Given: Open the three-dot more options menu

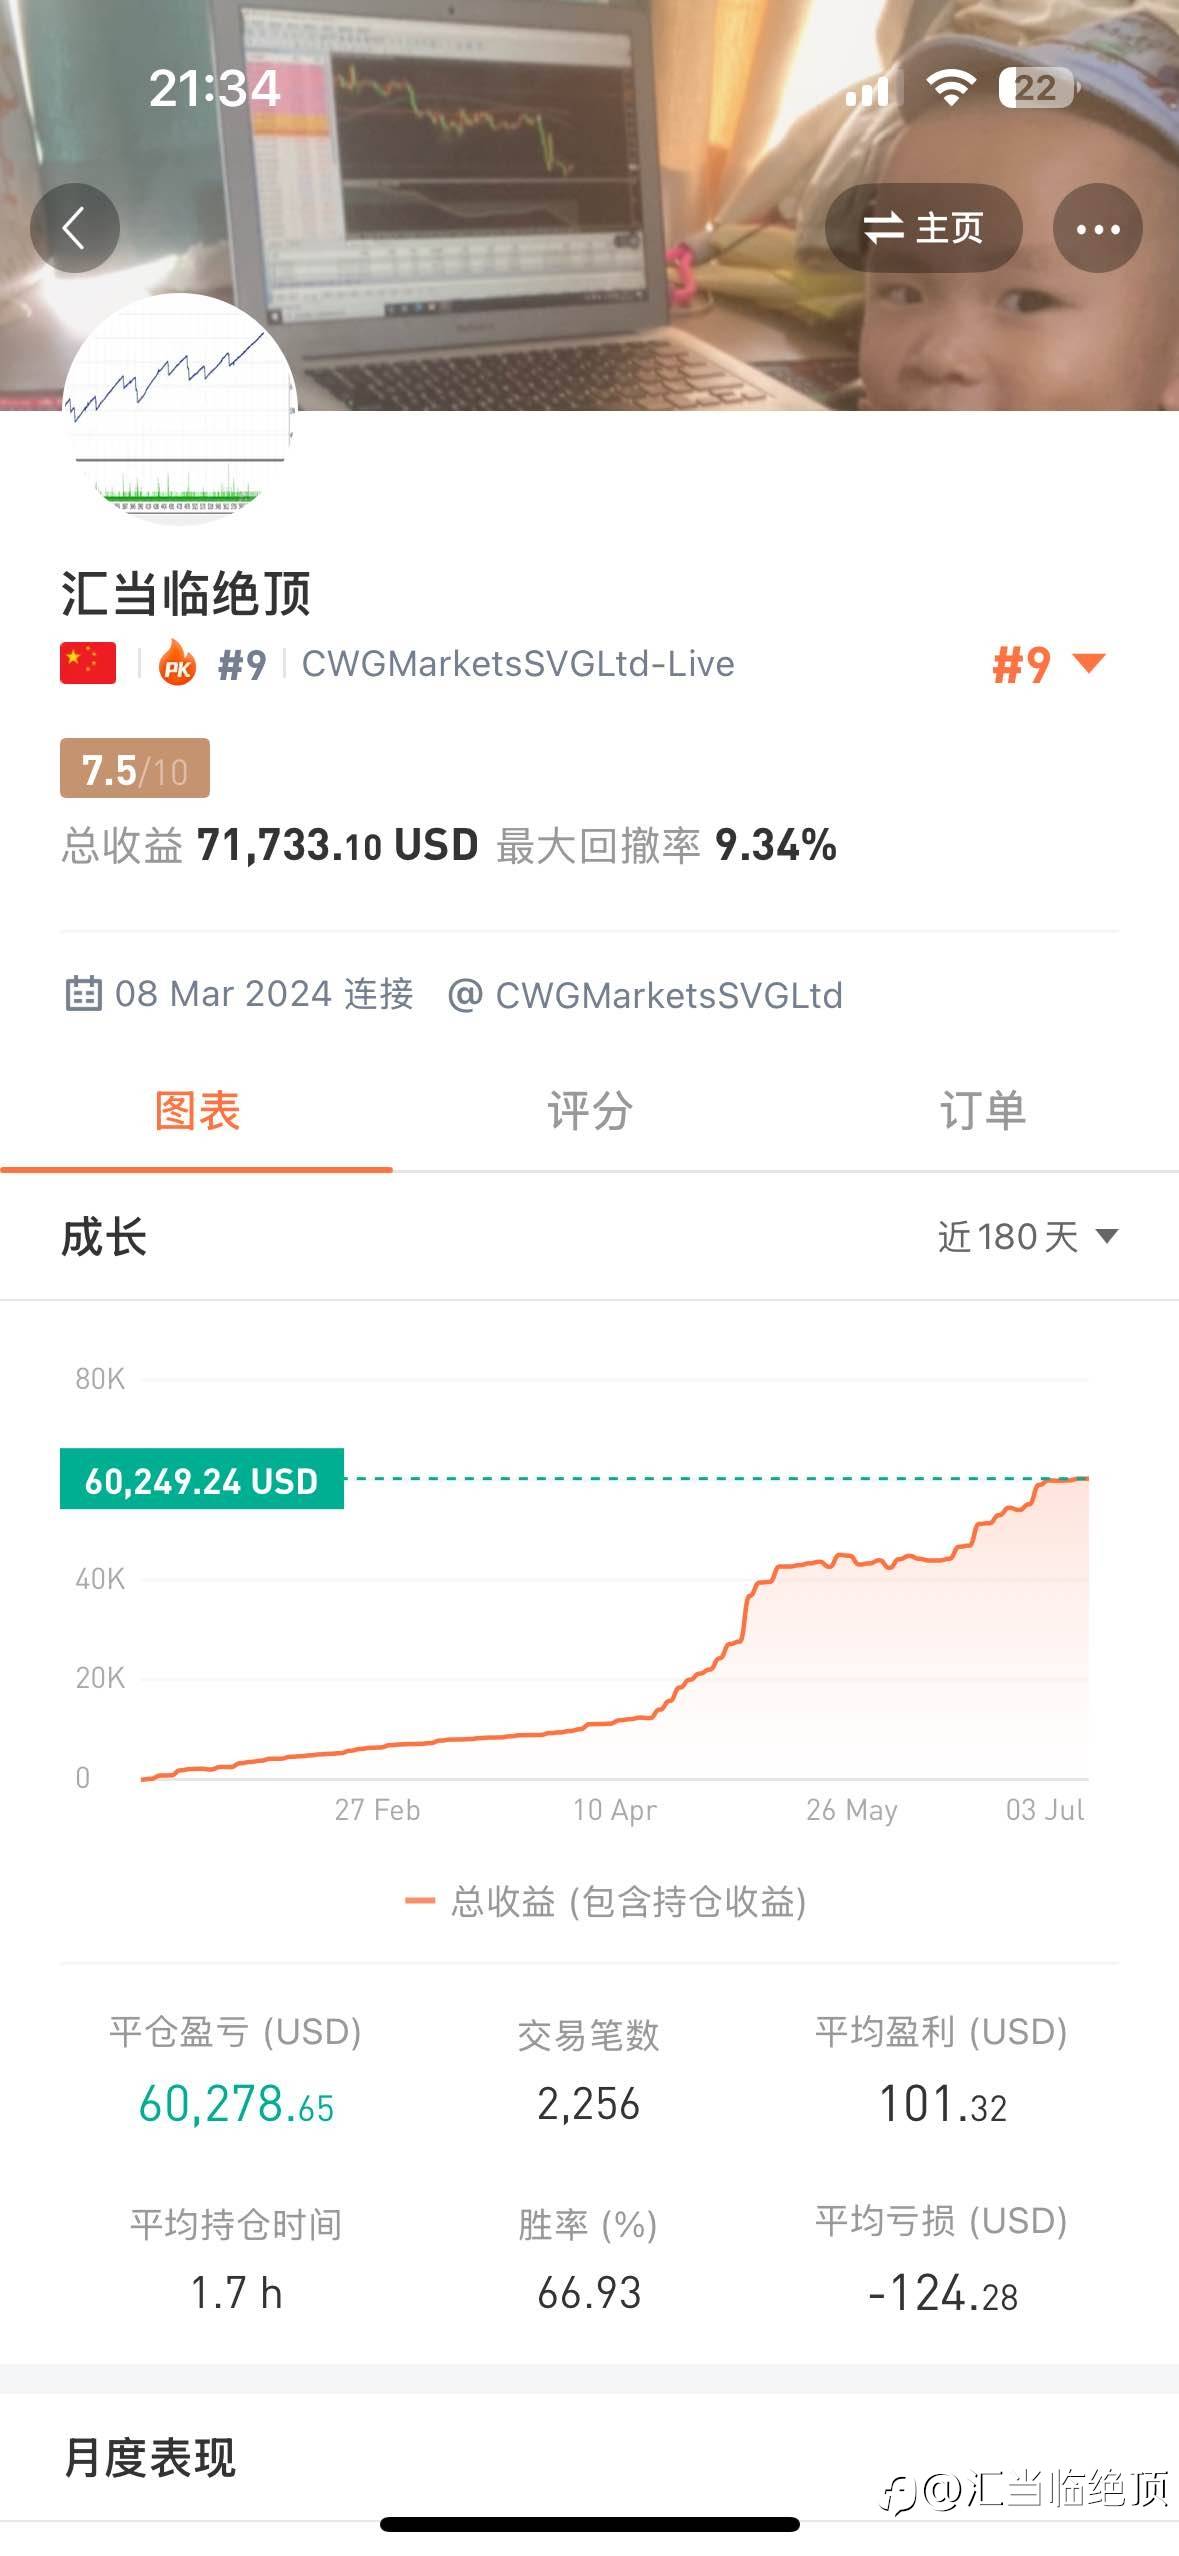Looking at the screenshot, I should 1097,228.
